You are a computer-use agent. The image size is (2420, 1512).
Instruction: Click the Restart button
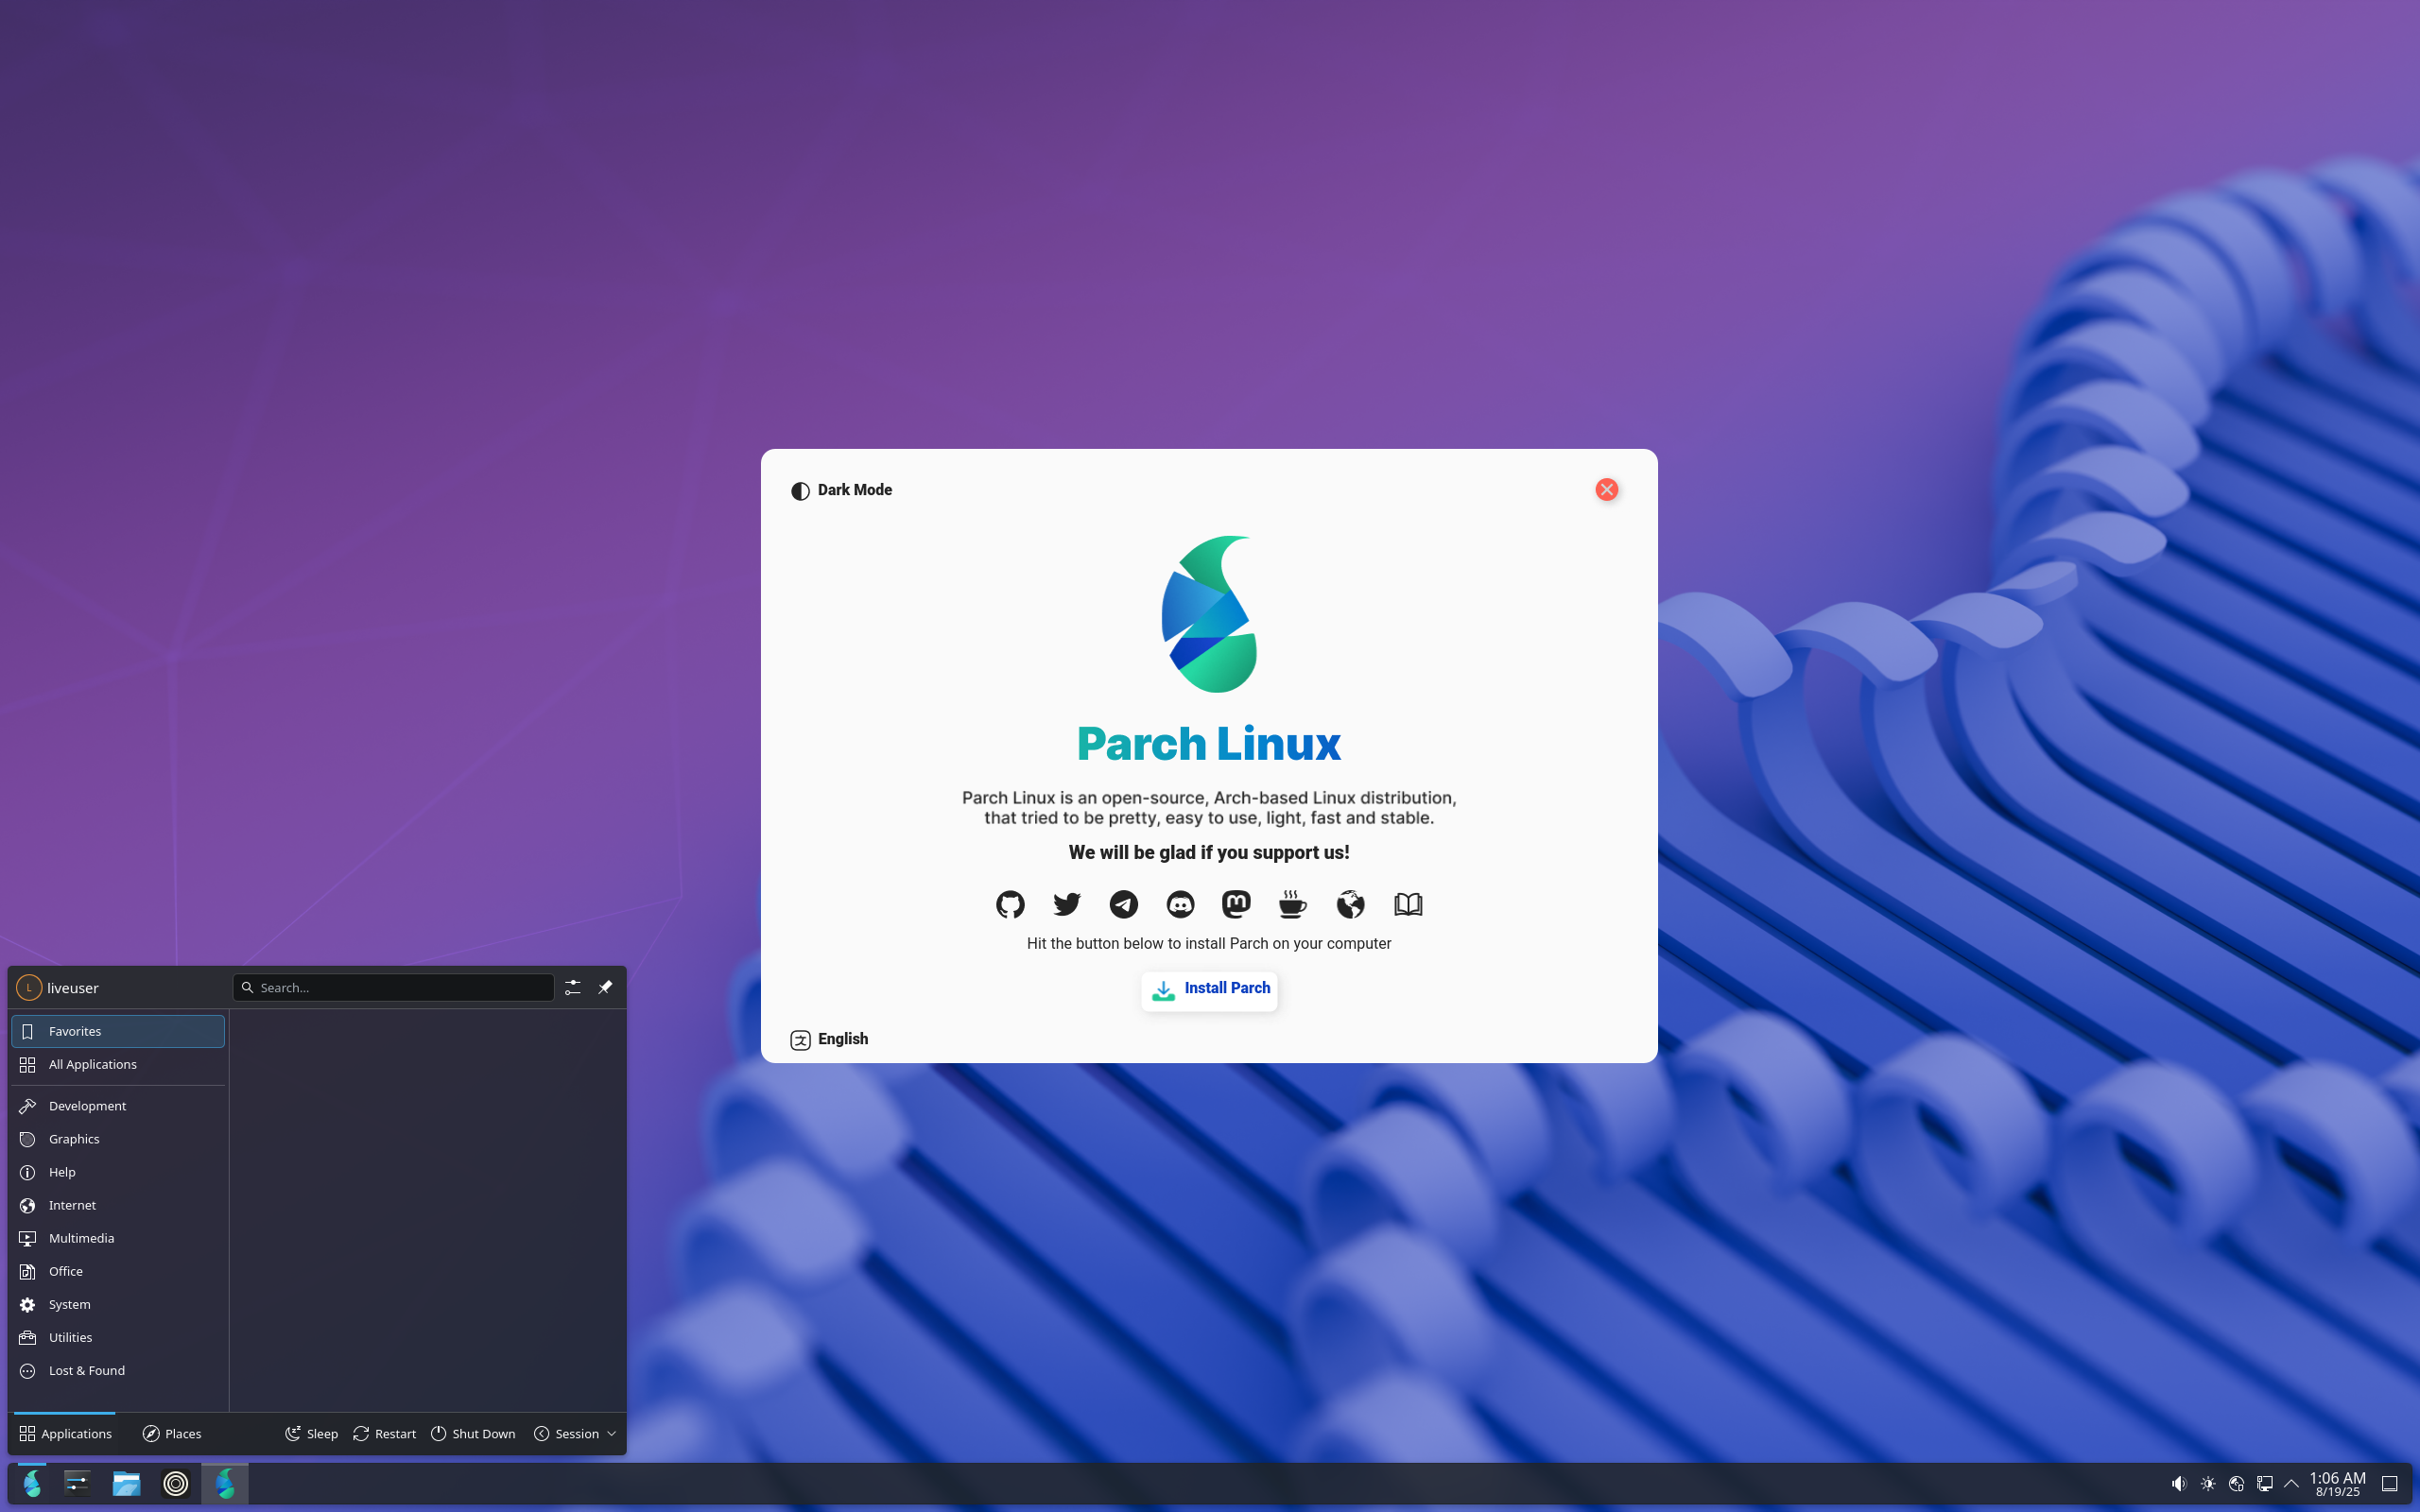coord(385,1433)
